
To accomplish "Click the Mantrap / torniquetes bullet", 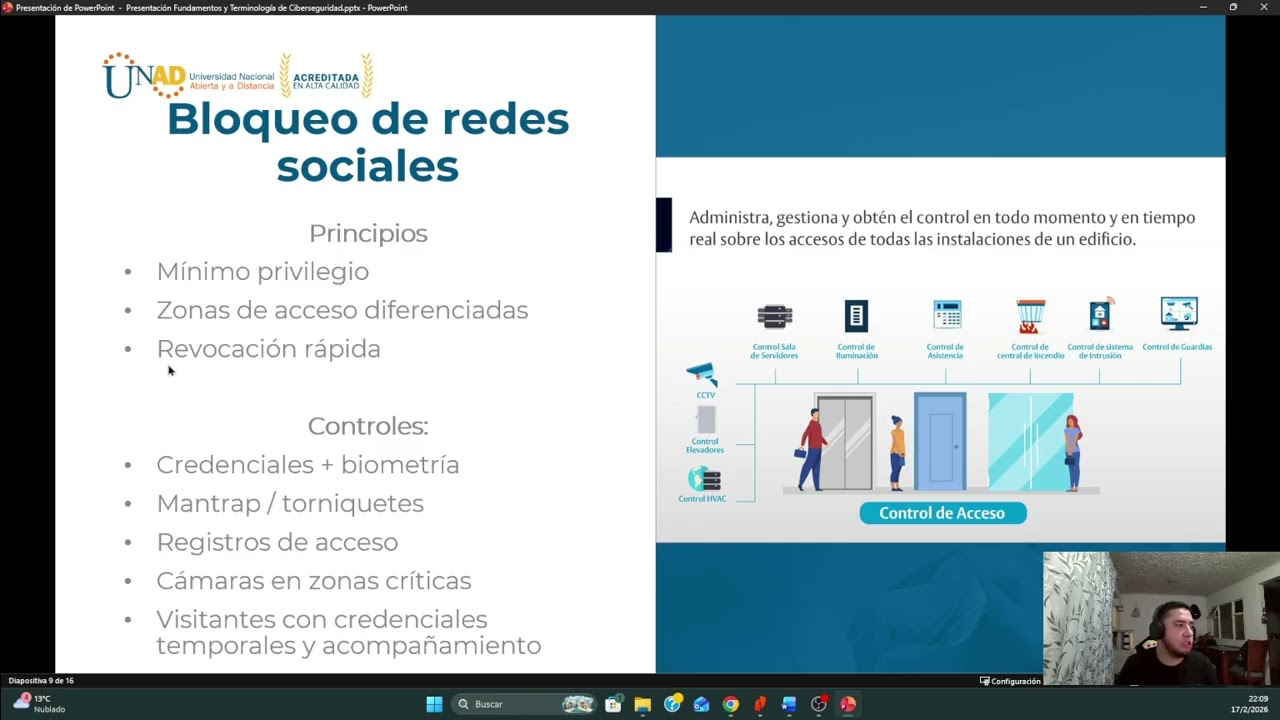I will click(290, 503).
